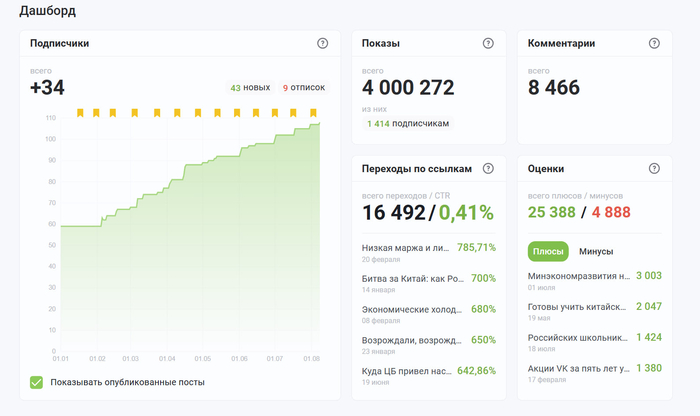Viewport: 700px width, 416px height.
Task: Switch to Минусы tab
Action: point(596,252)
